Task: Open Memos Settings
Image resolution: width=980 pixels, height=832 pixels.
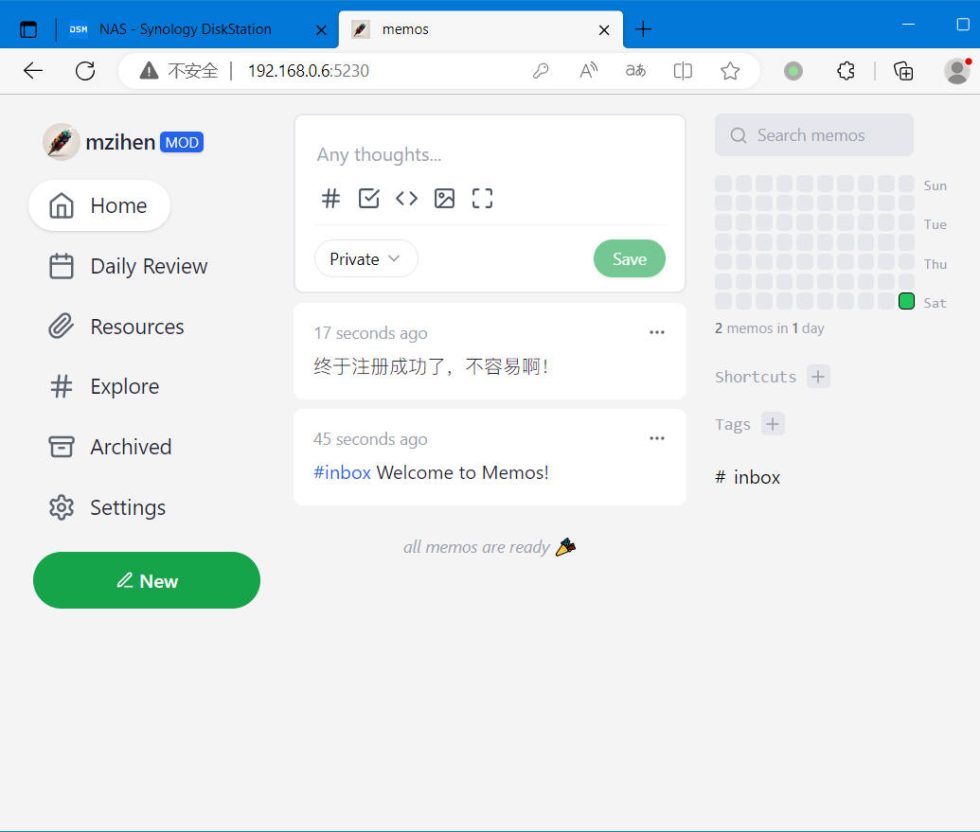Action: point(127,507)
